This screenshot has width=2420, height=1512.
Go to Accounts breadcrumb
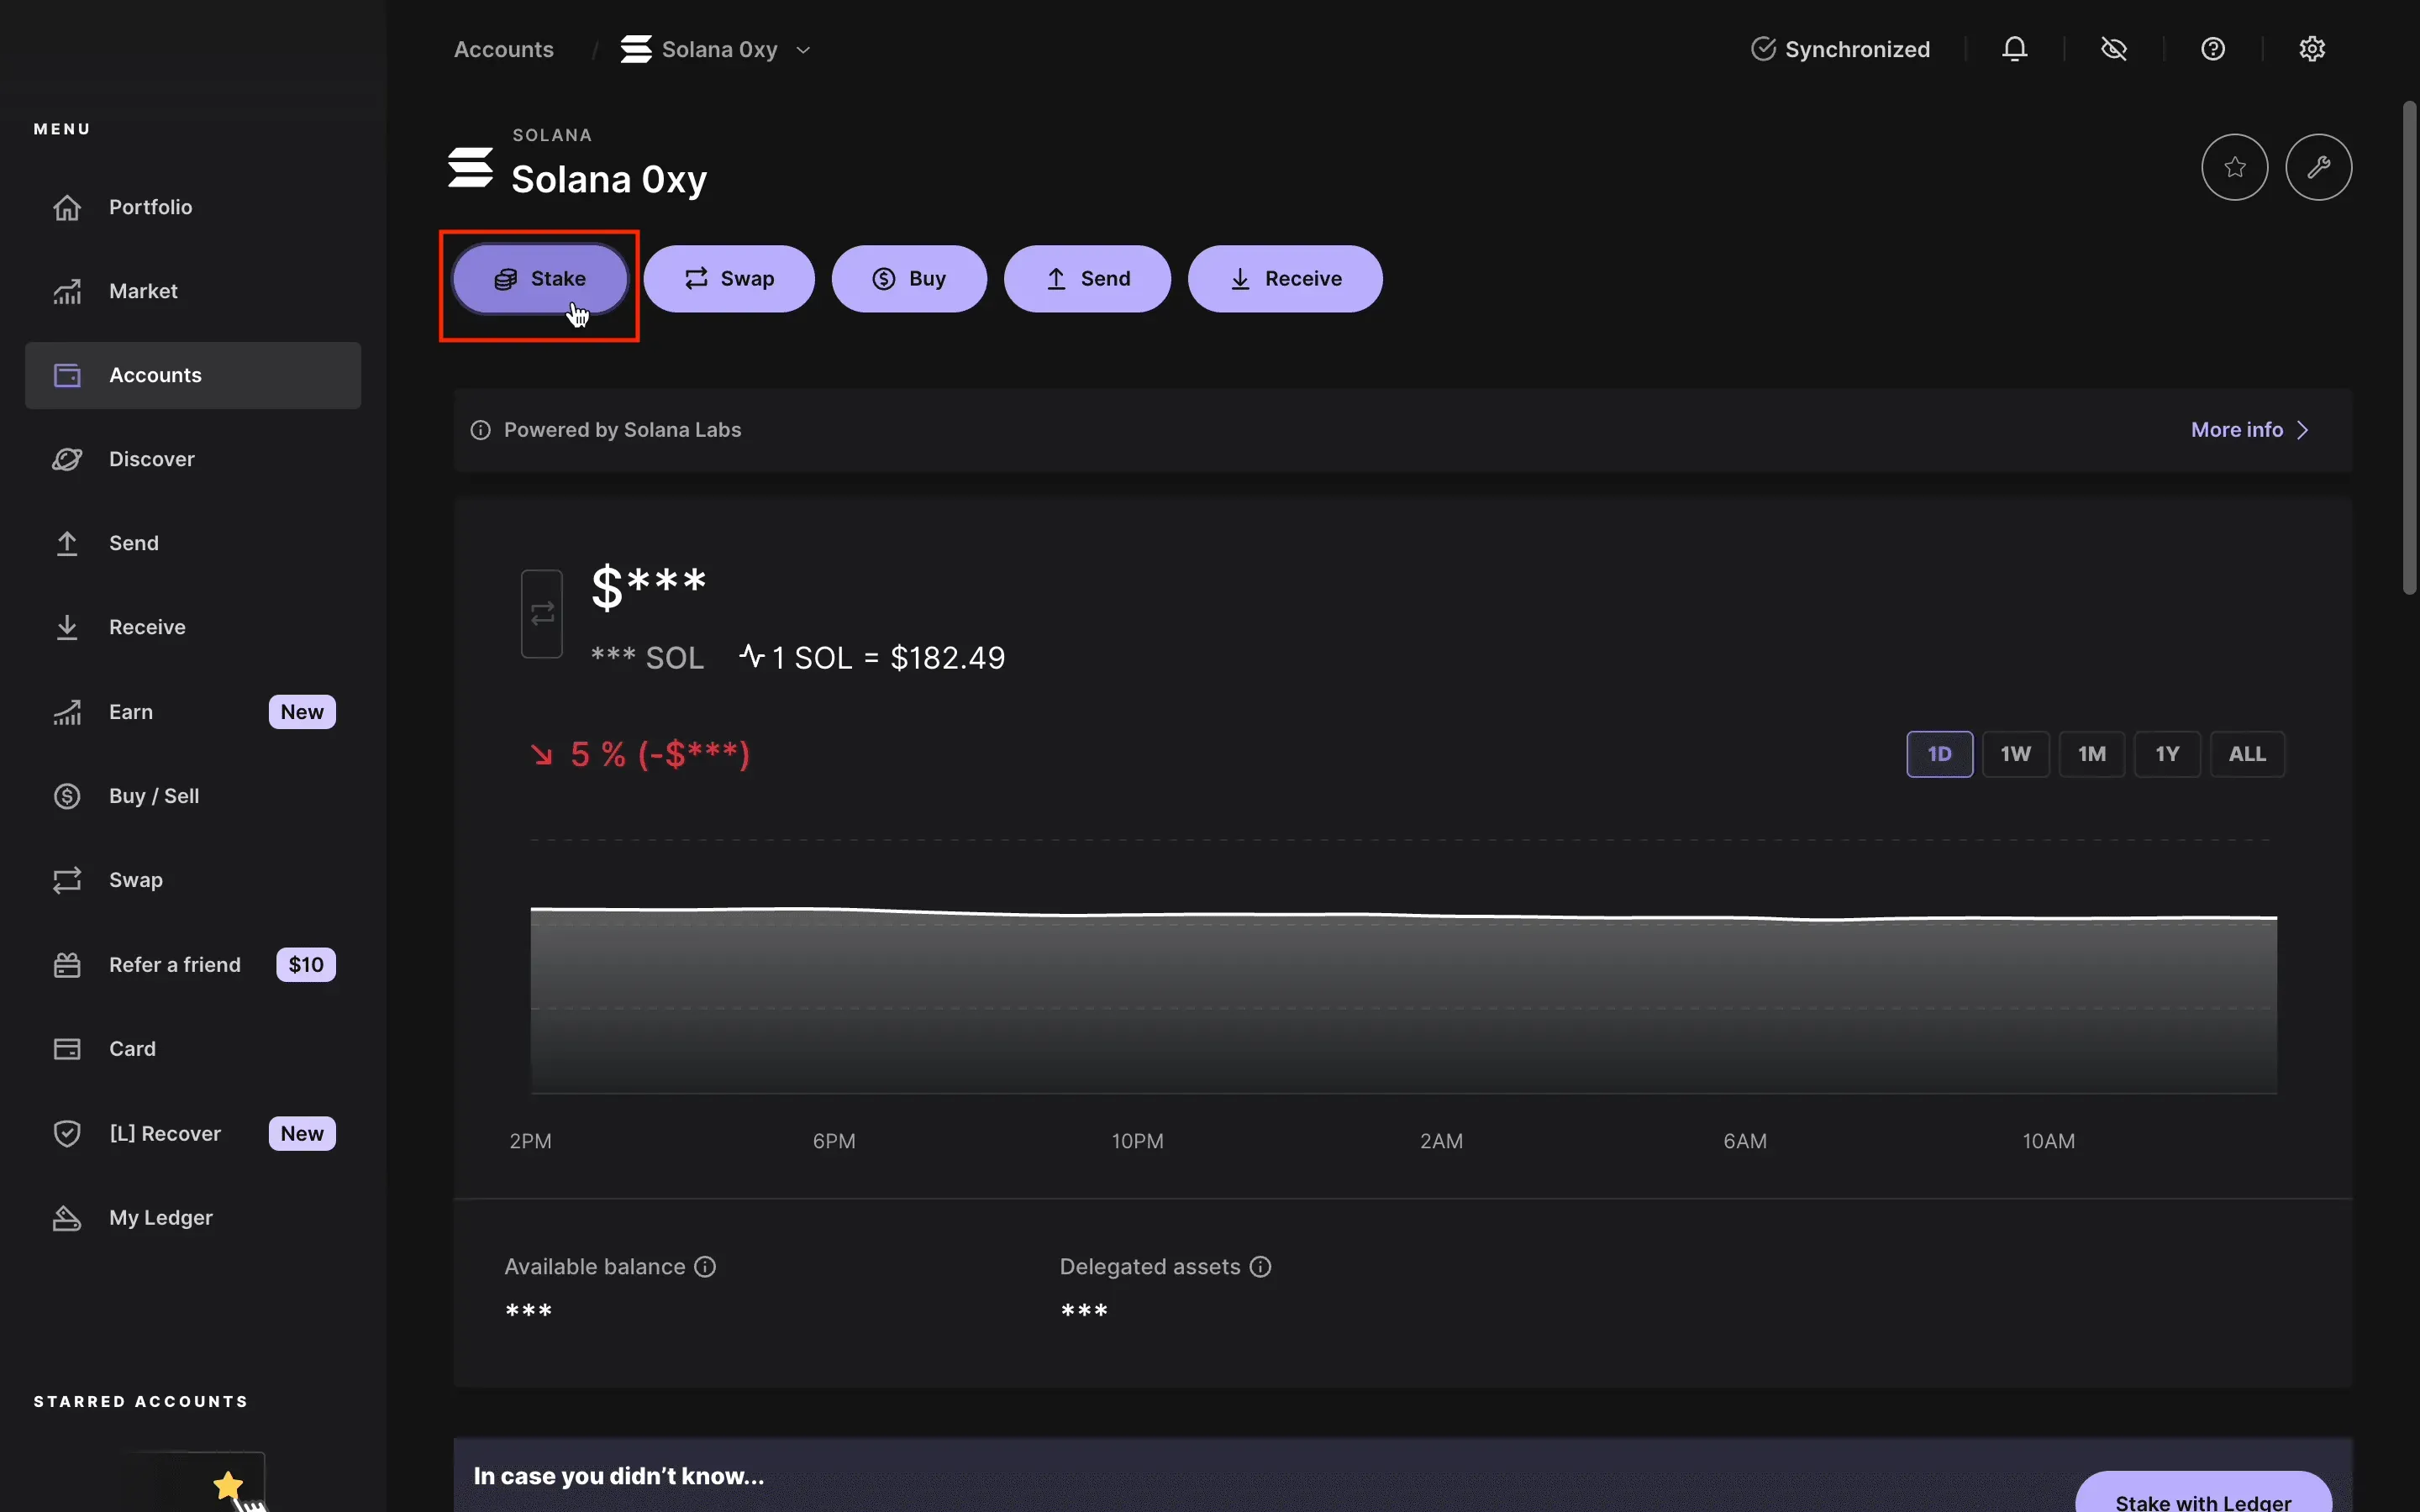[504, 50]
